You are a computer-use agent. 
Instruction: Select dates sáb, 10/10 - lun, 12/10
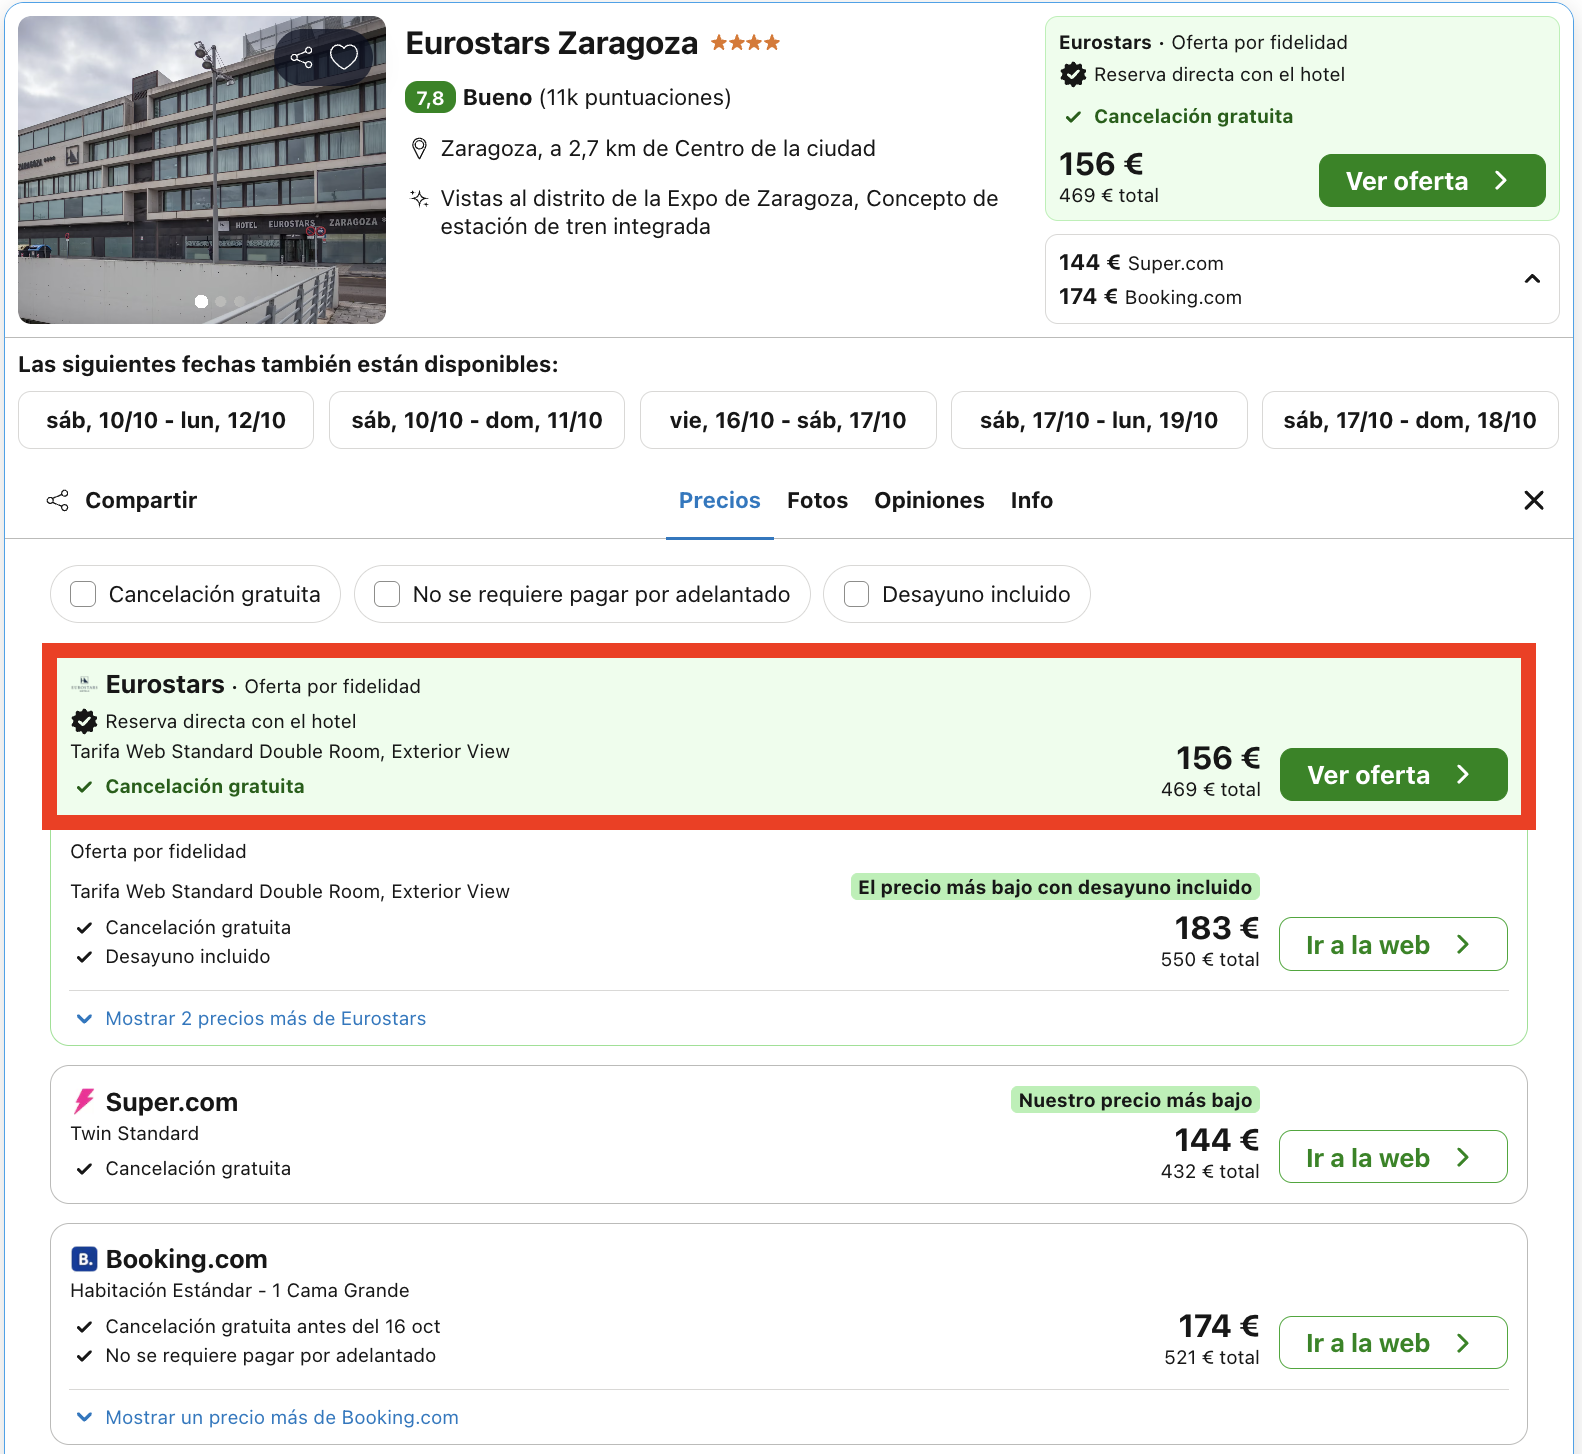[166, 420]
